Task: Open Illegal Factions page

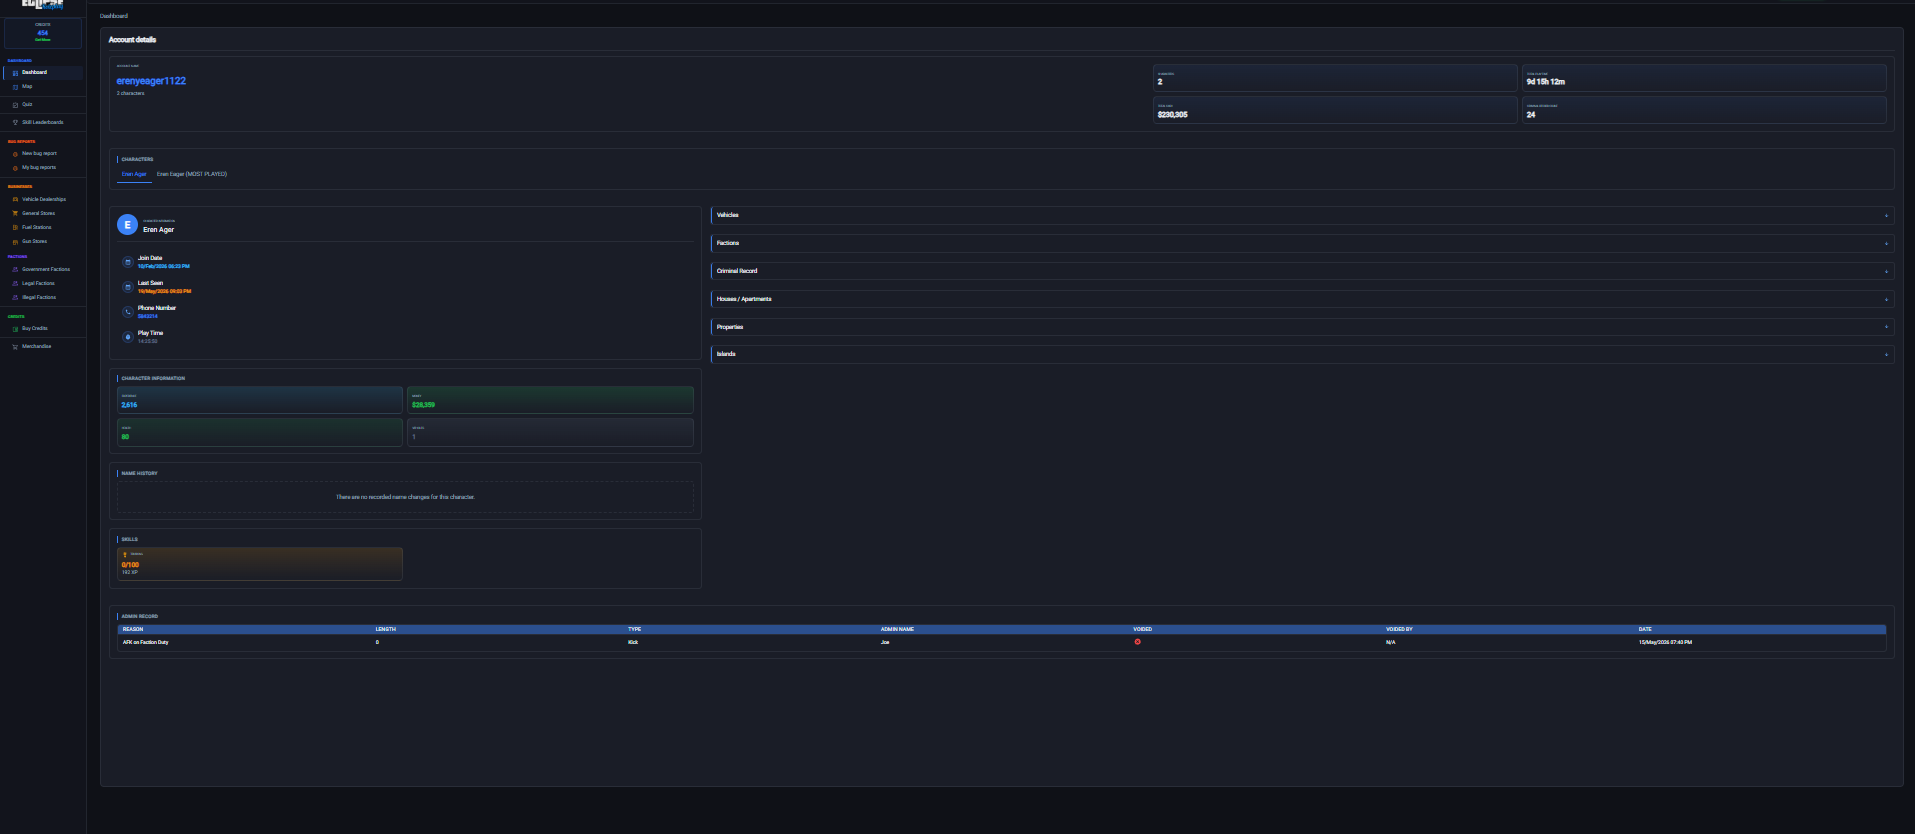Action: [x=39, y=298]
